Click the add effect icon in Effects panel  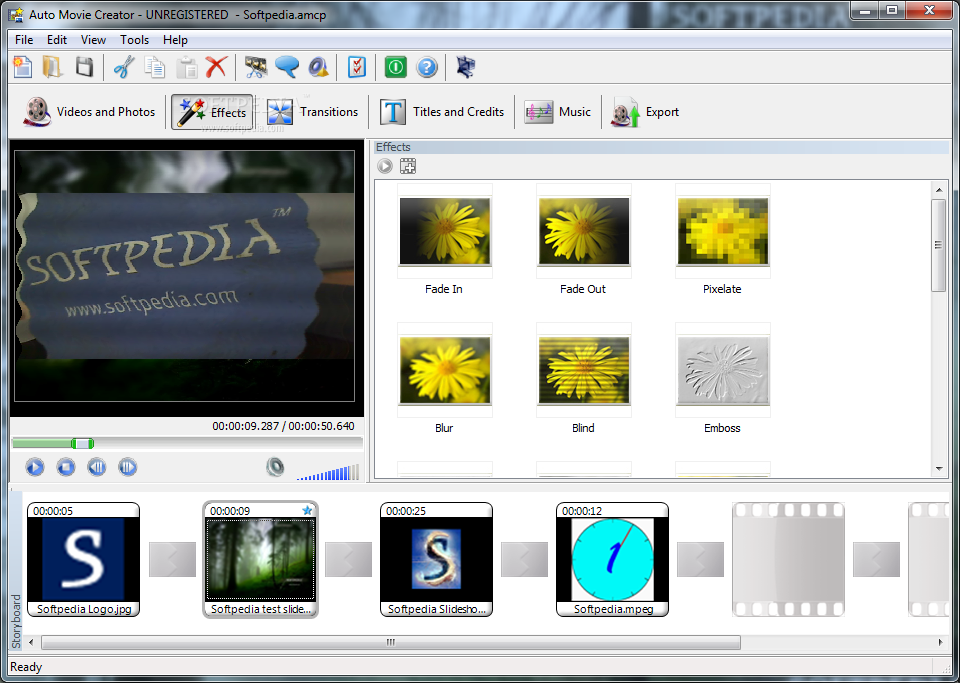[408, 166]
